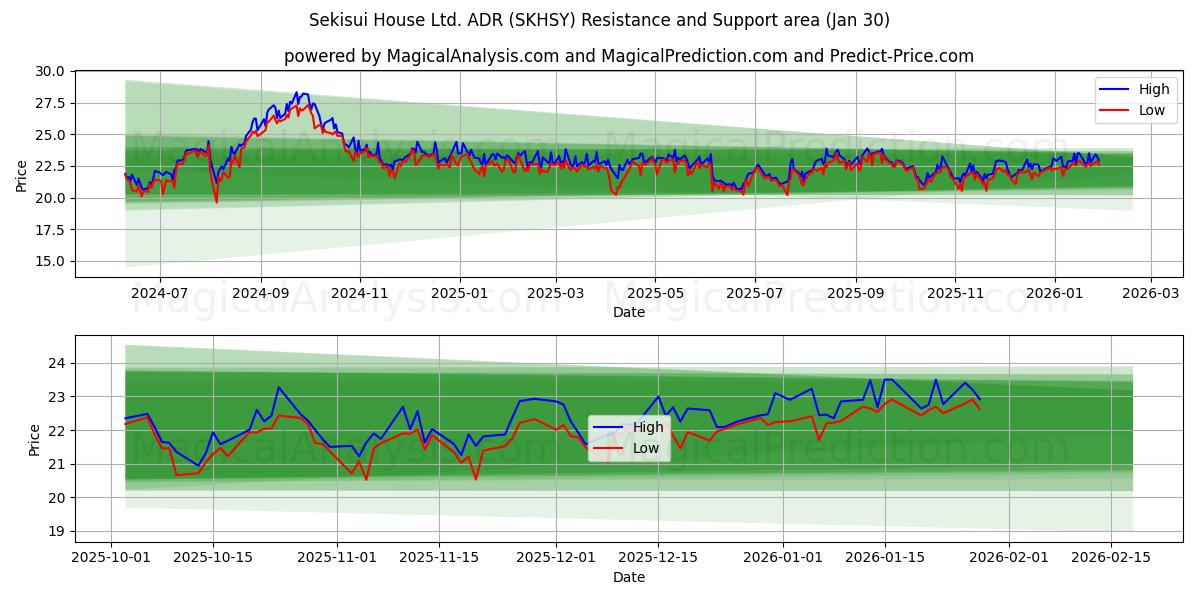The image size is (1200, 600).
Task: Click top chart y-axis value '25.0'
Action: [52, 135]
